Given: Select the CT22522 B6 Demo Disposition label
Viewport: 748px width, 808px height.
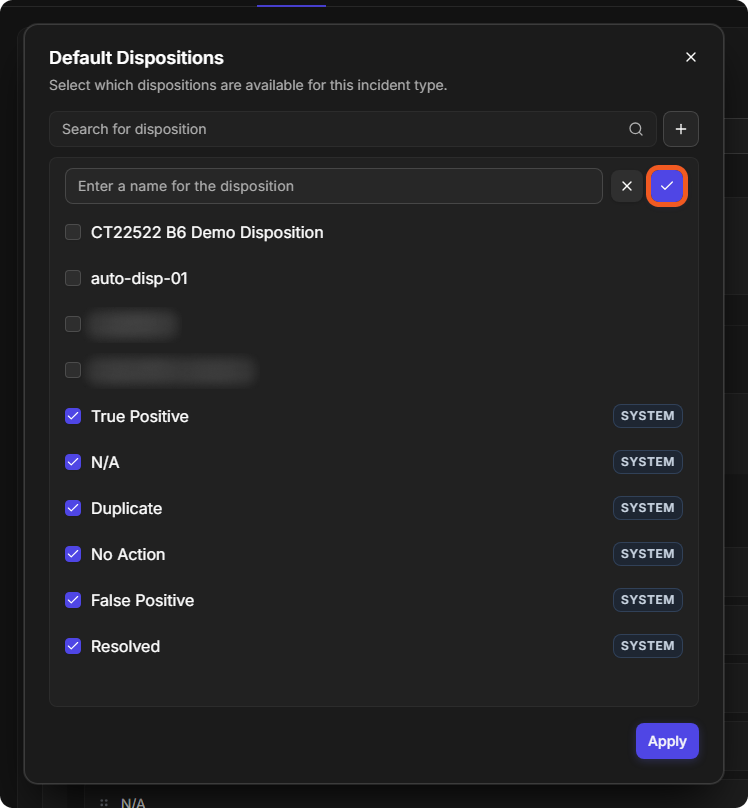Looking at the screenshot, I should click(x=207, y=232).
